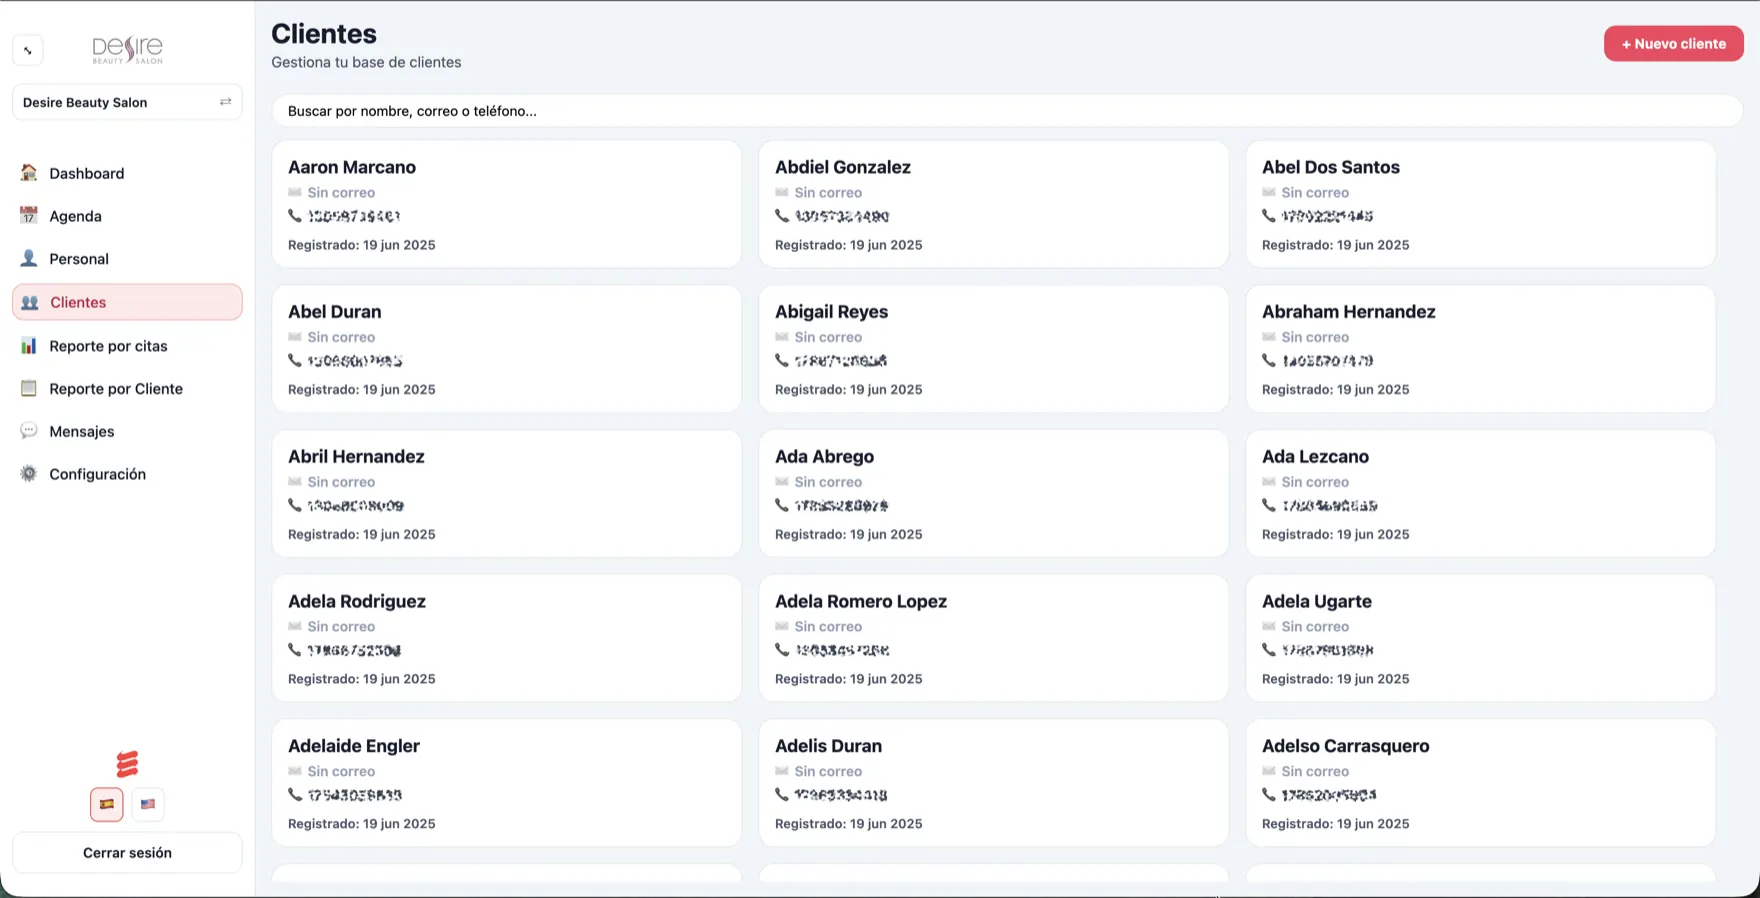Viewport: 1760px width, 898px height.
Task: Open Adelso Carrasquero client card
Action: point(1481,783)
